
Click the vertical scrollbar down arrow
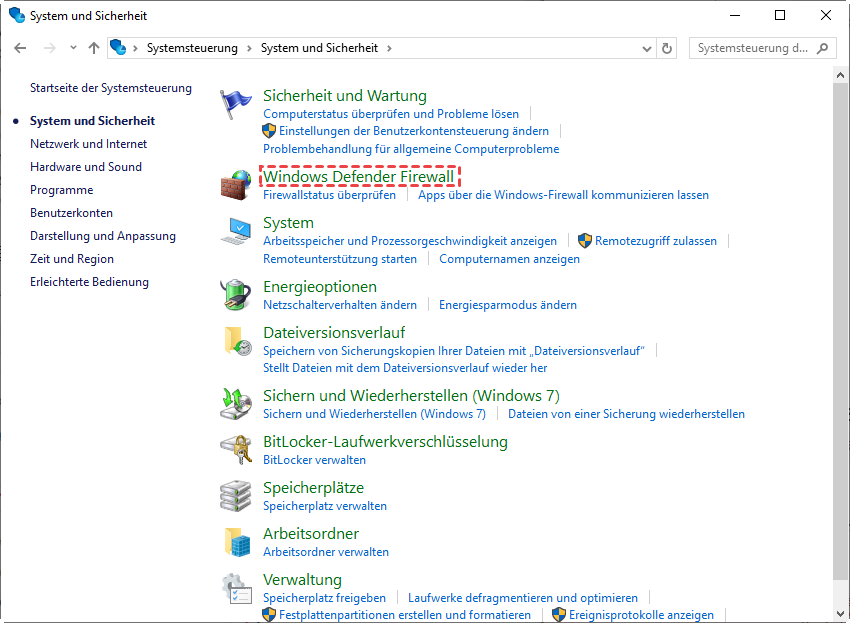(x=841, y=615)
